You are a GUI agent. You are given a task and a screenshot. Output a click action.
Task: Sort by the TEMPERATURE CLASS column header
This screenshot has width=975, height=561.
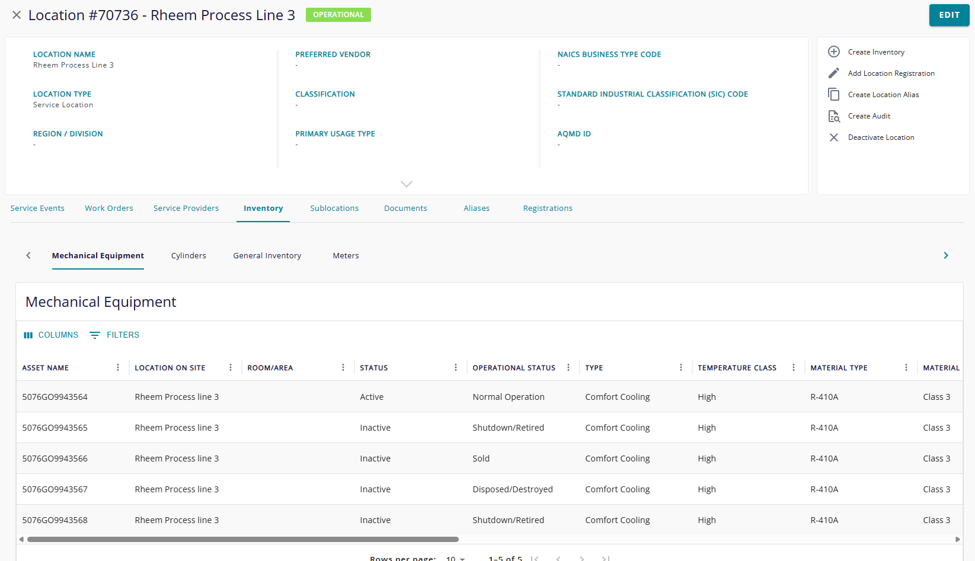point(737,368)
